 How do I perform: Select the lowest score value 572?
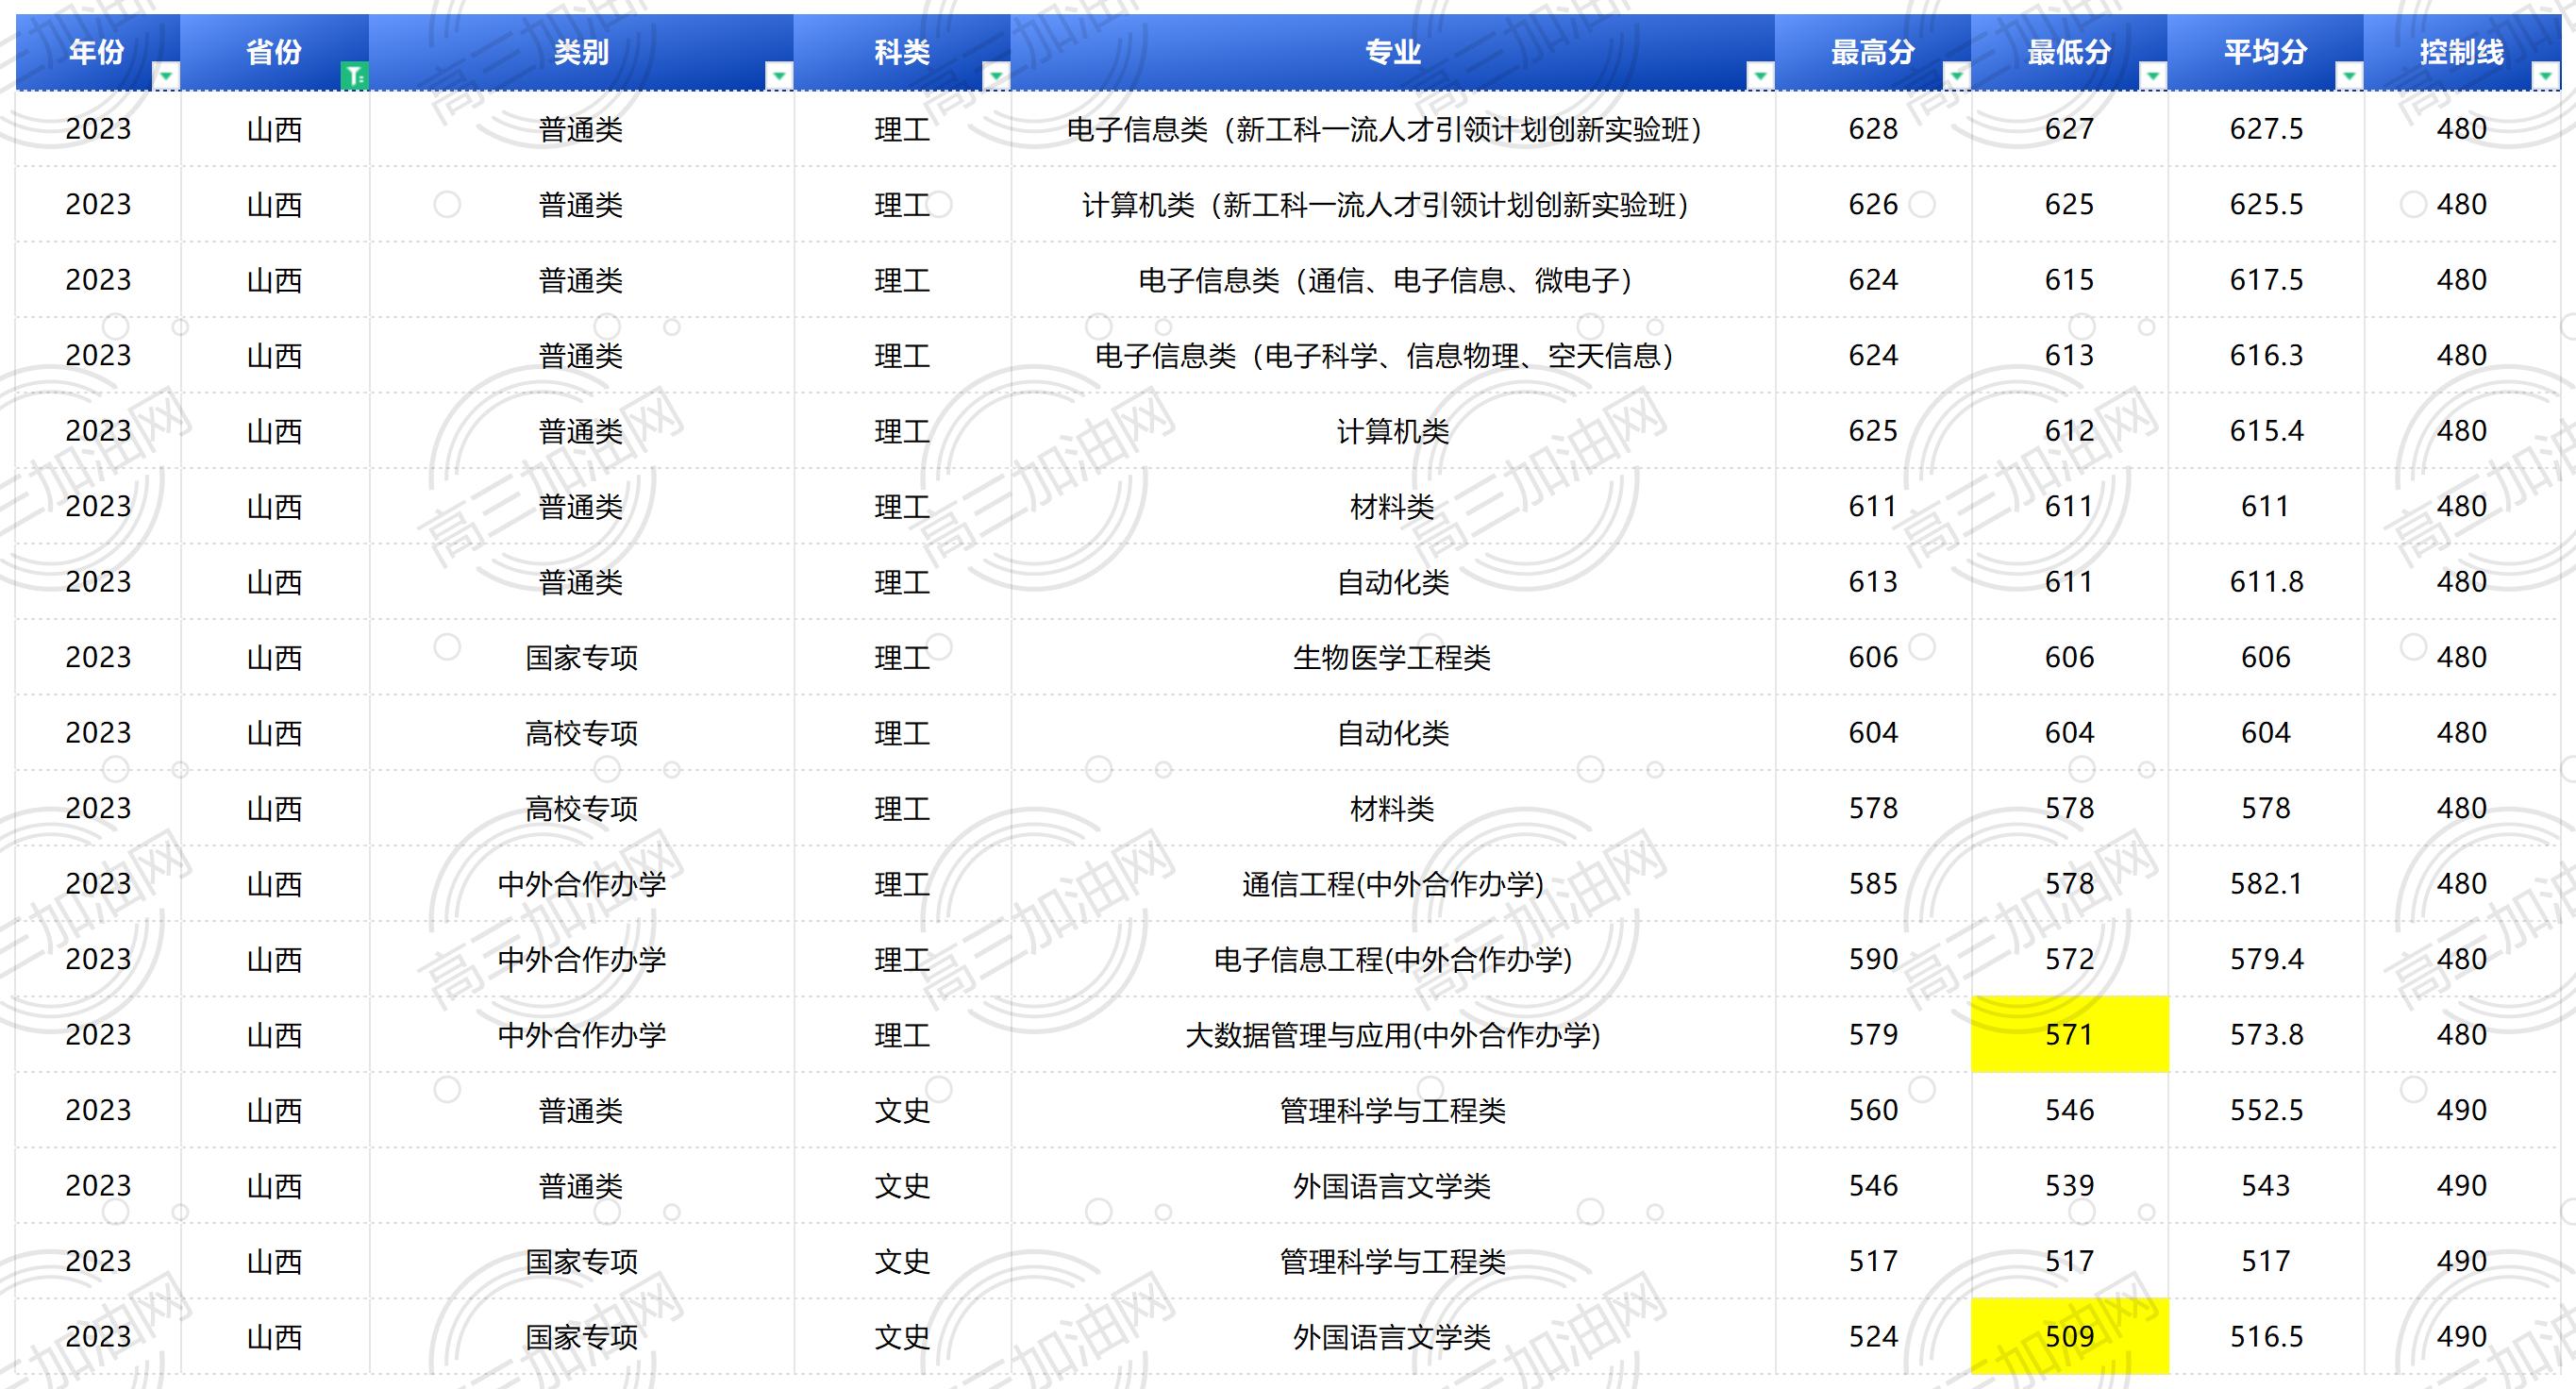point(2069,959)
